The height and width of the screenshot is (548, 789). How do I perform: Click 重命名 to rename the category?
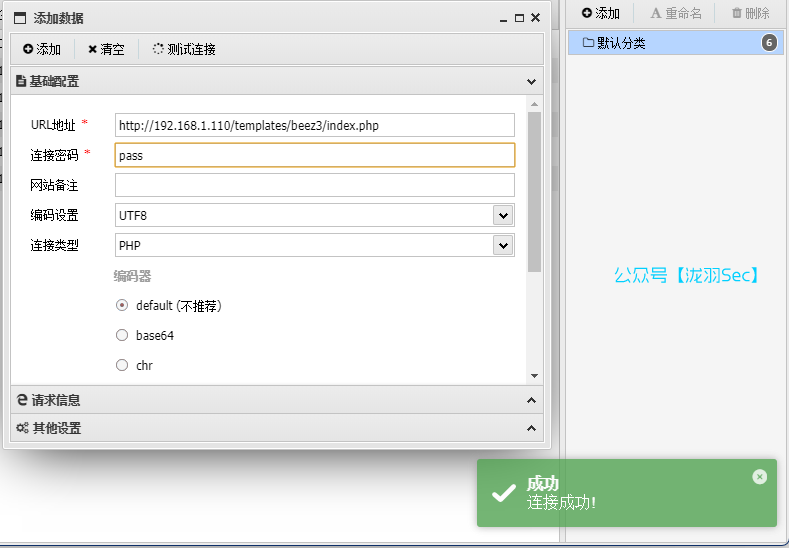coord(676,13)
